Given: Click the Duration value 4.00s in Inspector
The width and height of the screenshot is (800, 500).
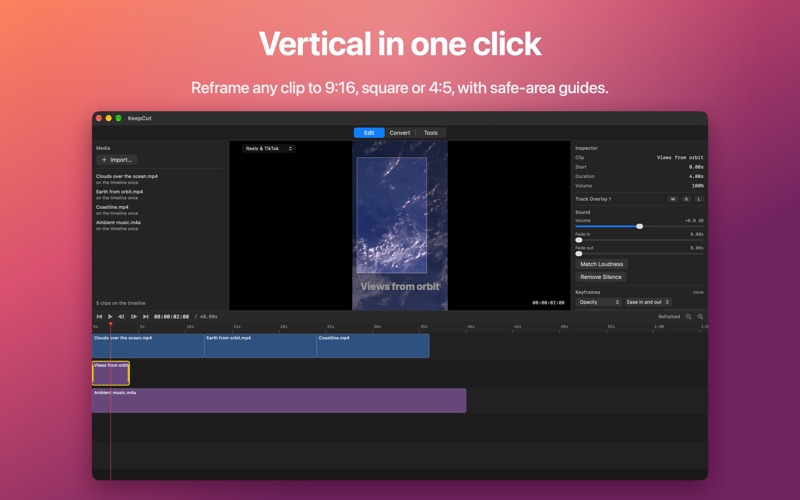Looking at the screenshot, I should pyautogui.click(x=696, y=177).
